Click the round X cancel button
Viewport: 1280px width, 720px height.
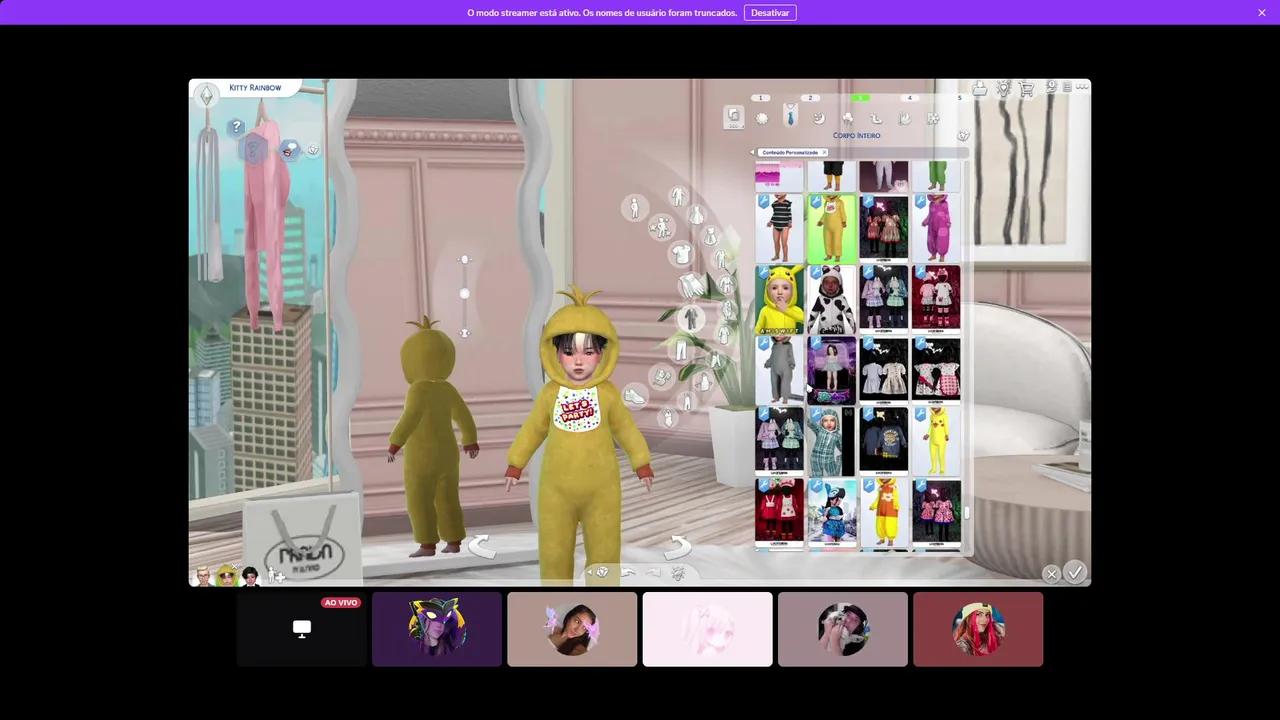(1051, 574)
